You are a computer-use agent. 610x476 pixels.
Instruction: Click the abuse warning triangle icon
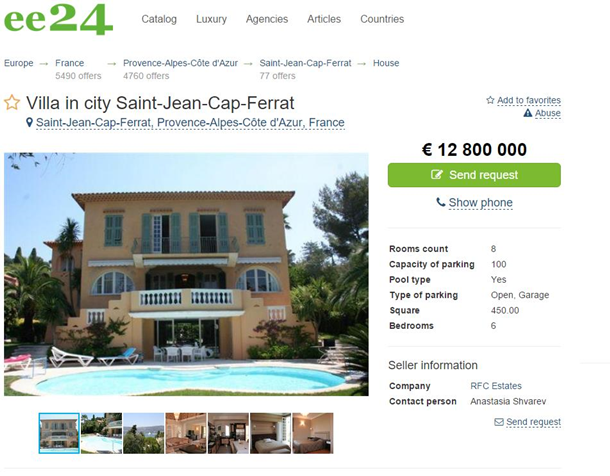pos(527,113)
